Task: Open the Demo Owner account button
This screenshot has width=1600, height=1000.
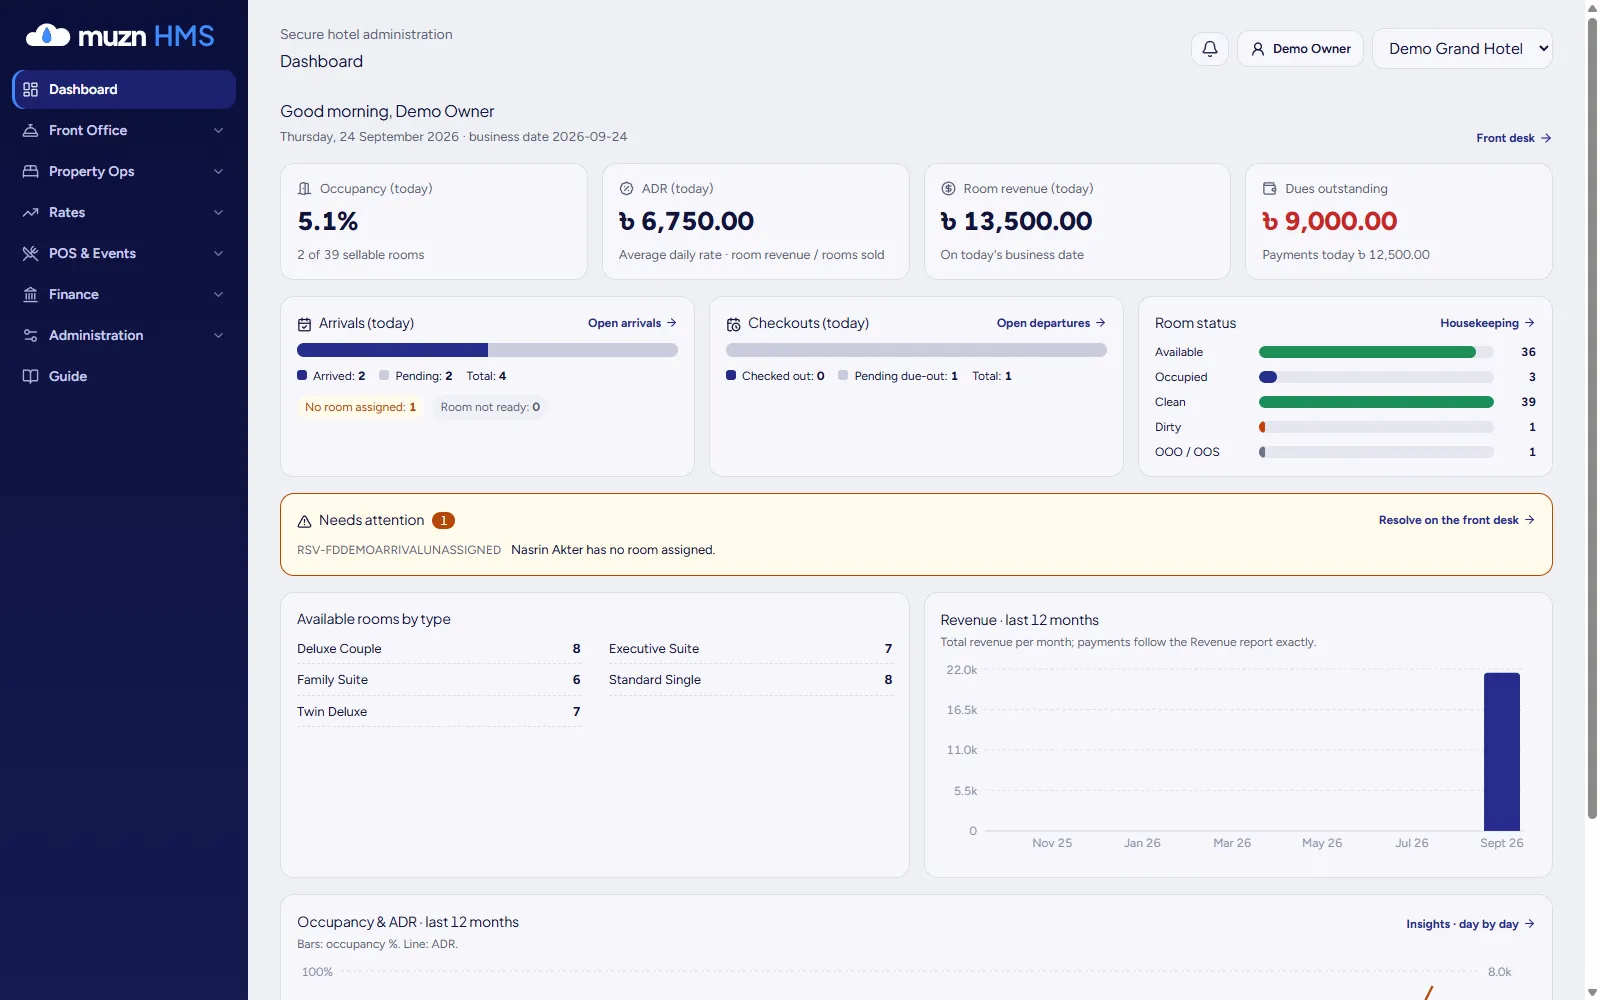Action: pyautogui.click(x=1300, y=48)
